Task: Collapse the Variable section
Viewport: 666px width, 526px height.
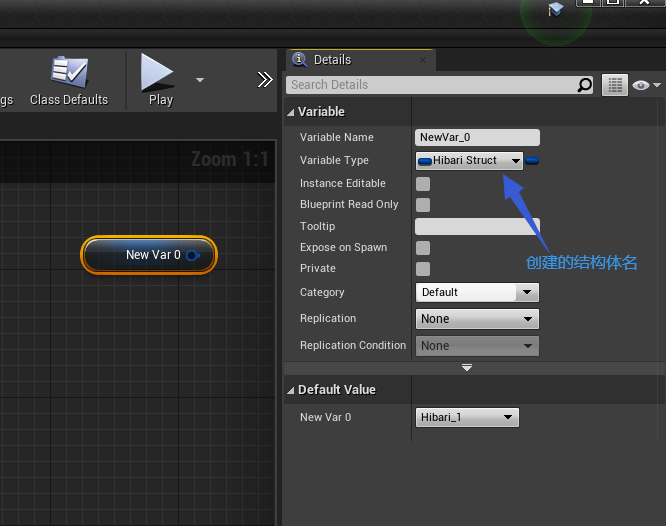Action: 291,112
